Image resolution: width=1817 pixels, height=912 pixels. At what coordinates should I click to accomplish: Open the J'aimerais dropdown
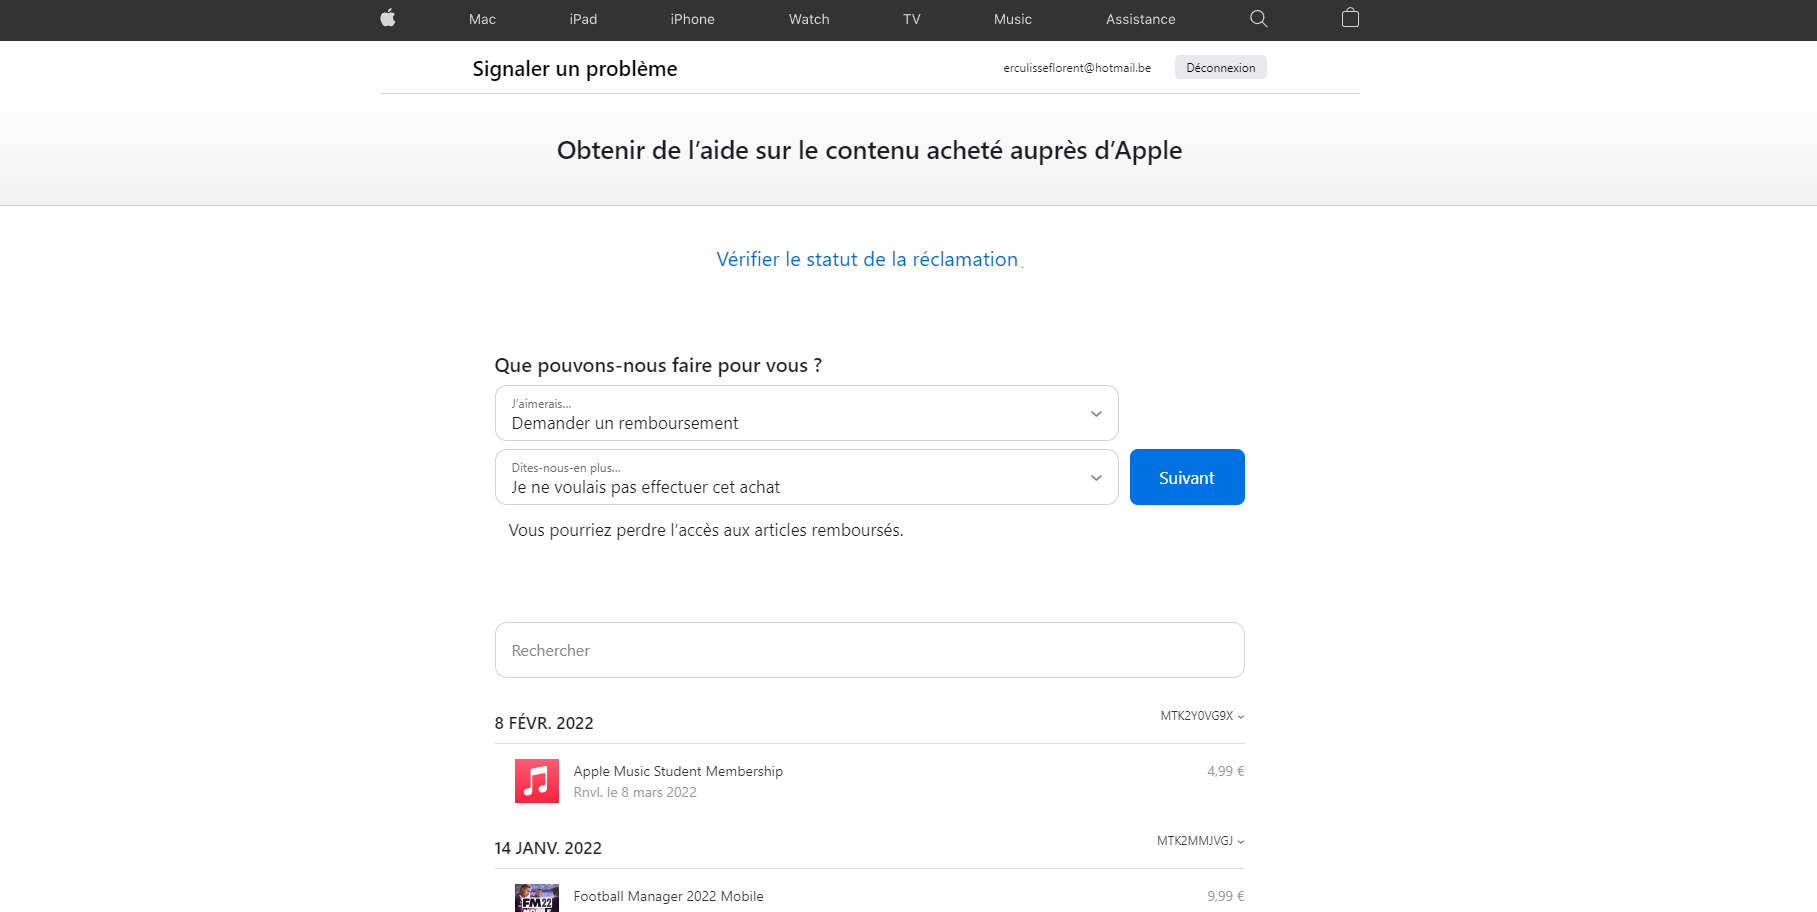[x=807, y=413]
